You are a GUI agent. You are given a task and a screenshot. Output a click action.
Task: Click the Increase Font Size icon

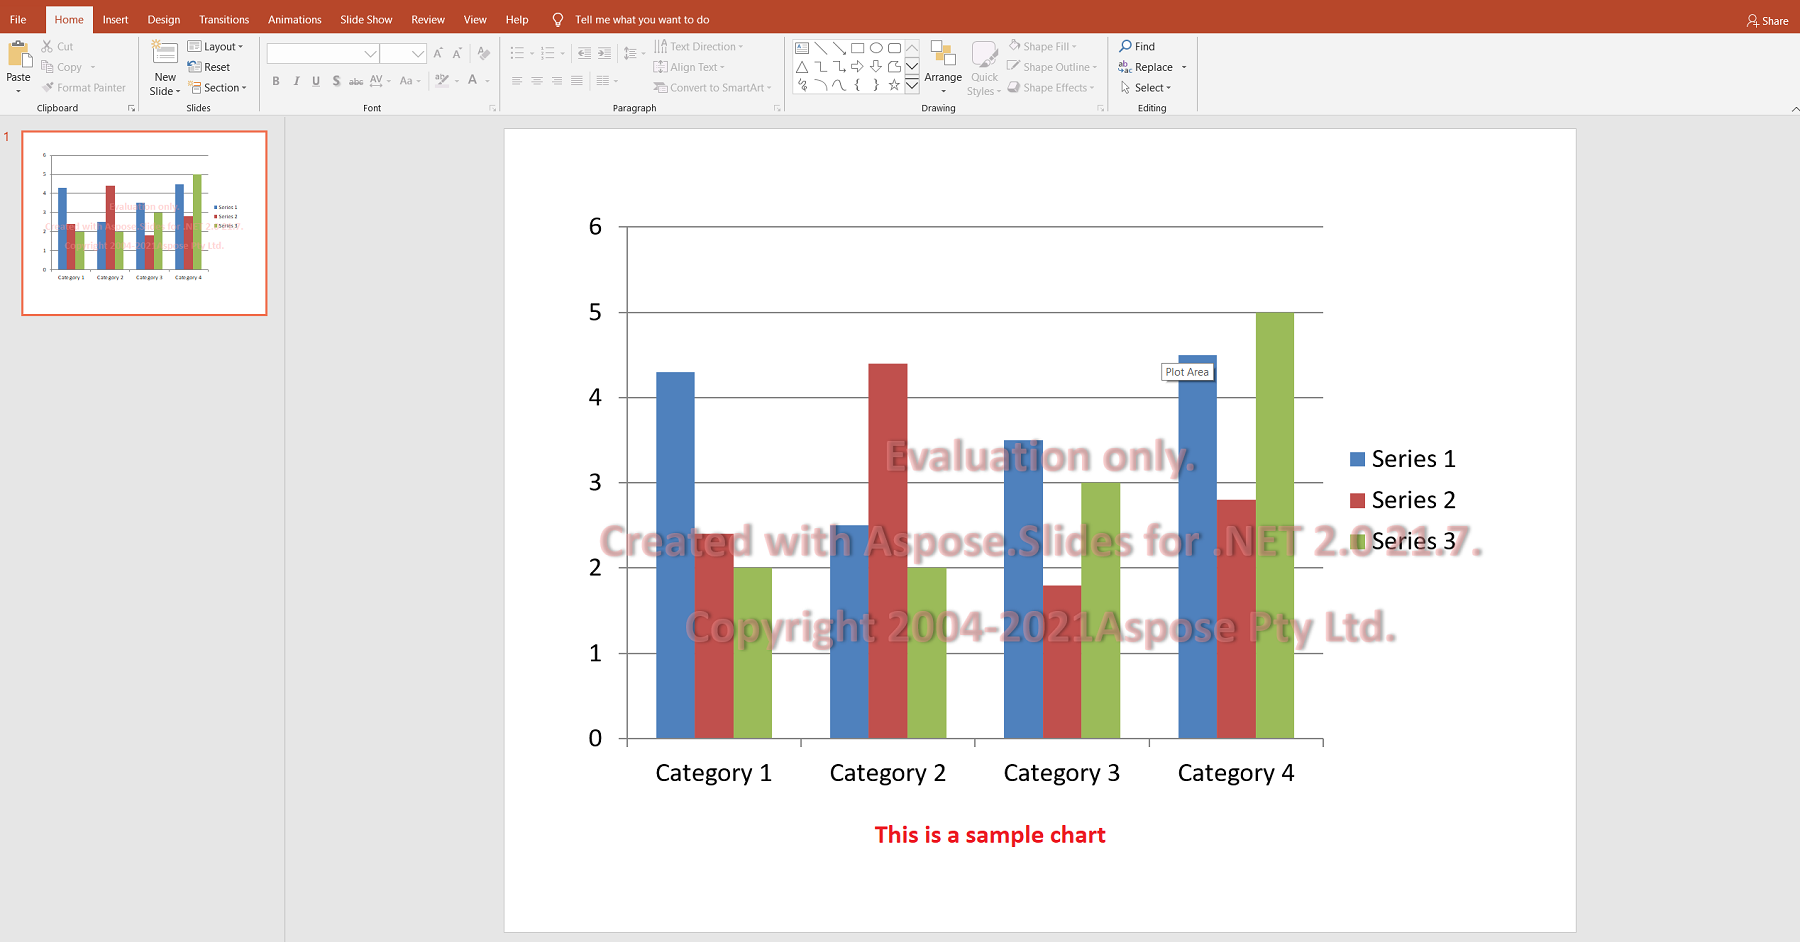[x=438, y=53]
